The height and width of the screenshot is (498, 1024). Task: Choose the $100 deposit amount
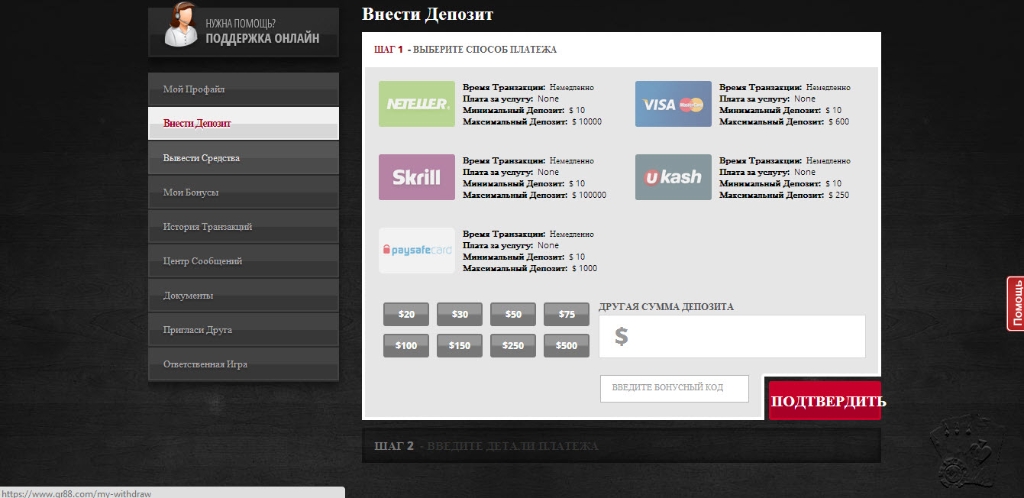click(406, 345)
